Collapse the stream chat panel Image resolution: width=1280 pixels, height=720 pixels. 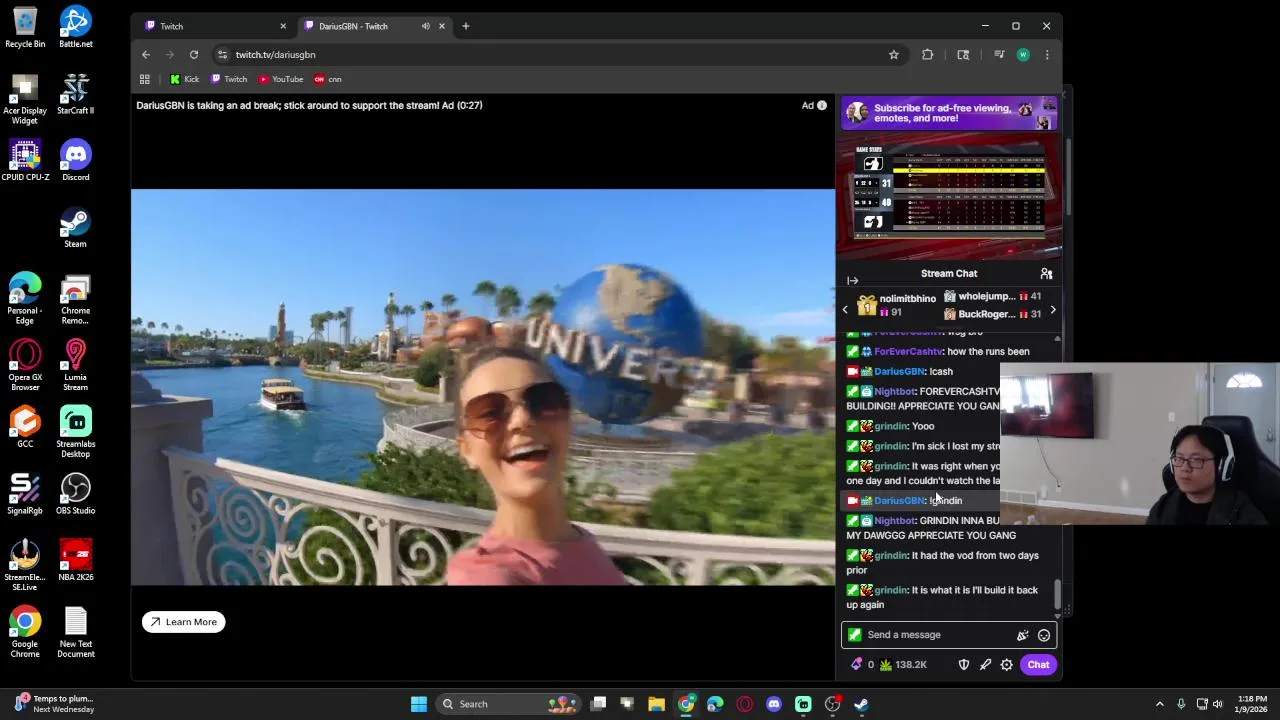tap(852, 280)
